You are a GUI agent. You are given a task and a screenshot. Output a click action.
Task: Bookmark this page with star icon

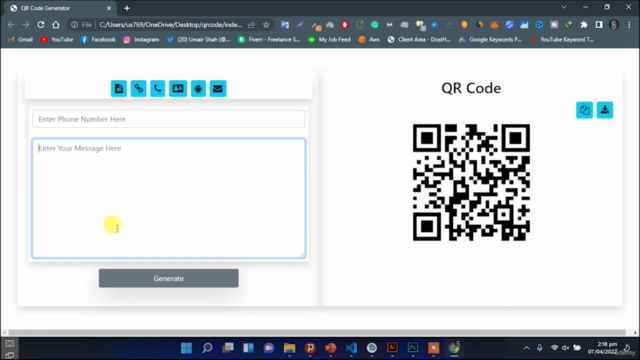(x=266, y=25)
